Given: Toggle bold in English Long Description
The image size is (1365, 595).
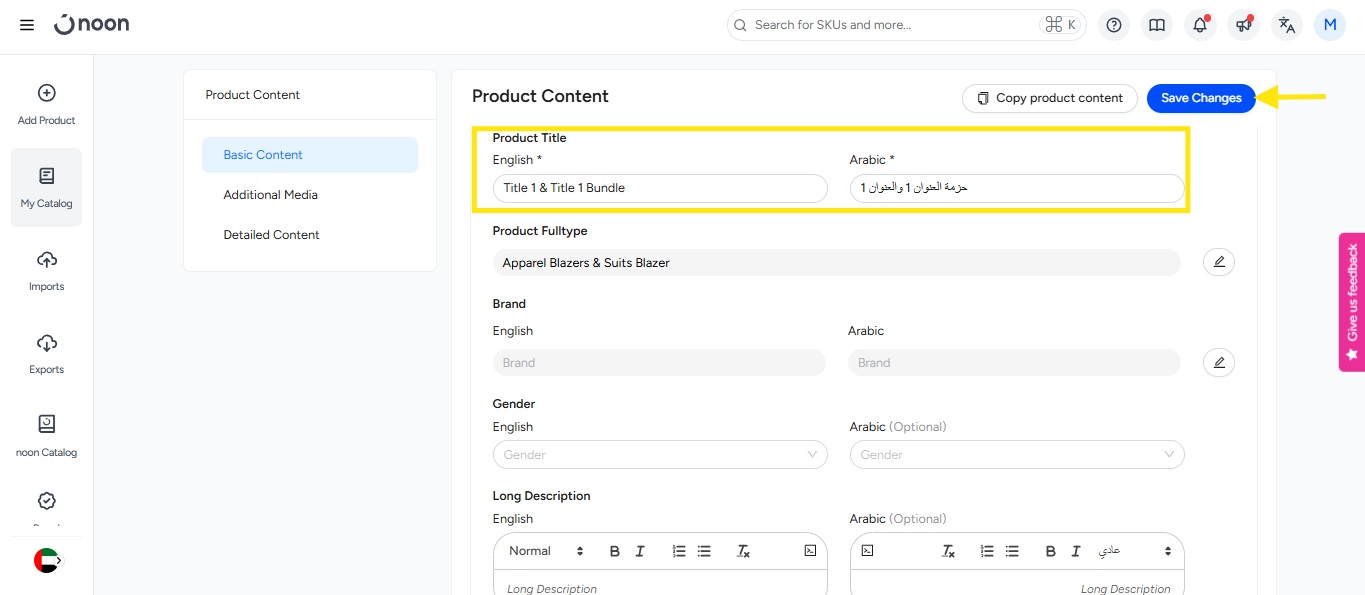Looking at the screenshot, I should pyautogui.click(x=614, y=551).
